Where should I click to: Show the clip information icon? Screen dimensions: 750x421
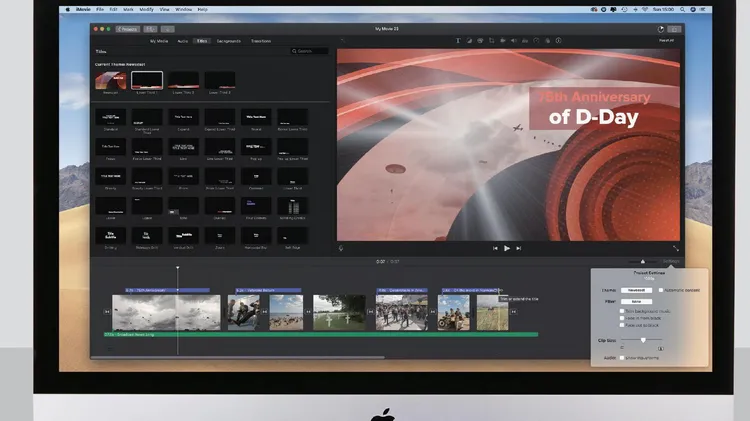pos(558,41)
